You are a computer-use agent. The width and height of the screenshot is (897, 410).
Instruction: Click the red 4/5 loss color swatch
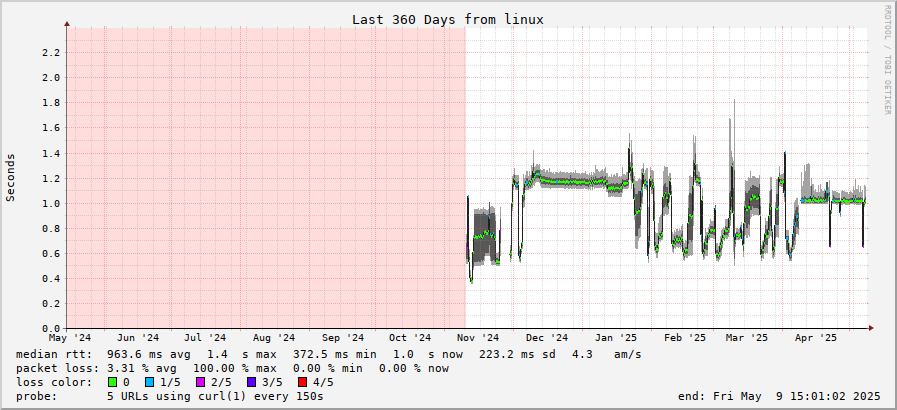tap(303, 382)
